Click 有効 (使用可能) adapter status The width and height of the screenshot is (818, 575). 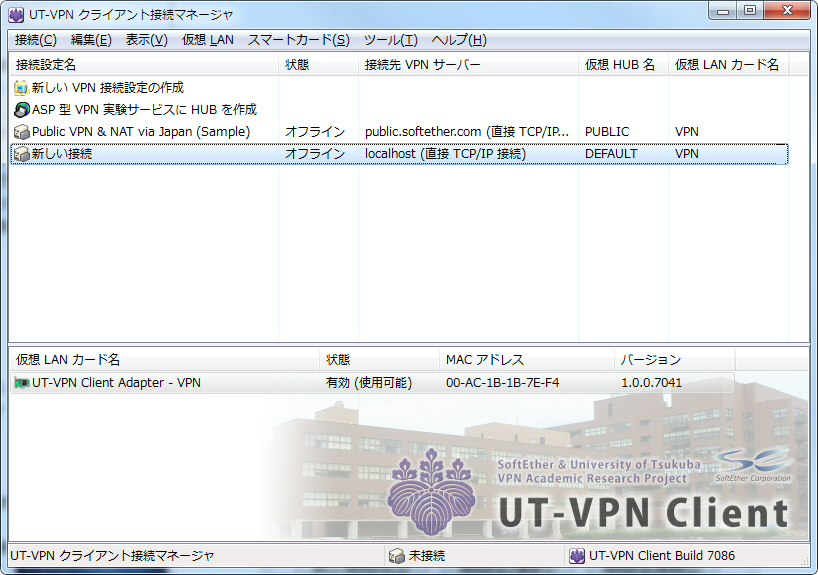point(369,383)
